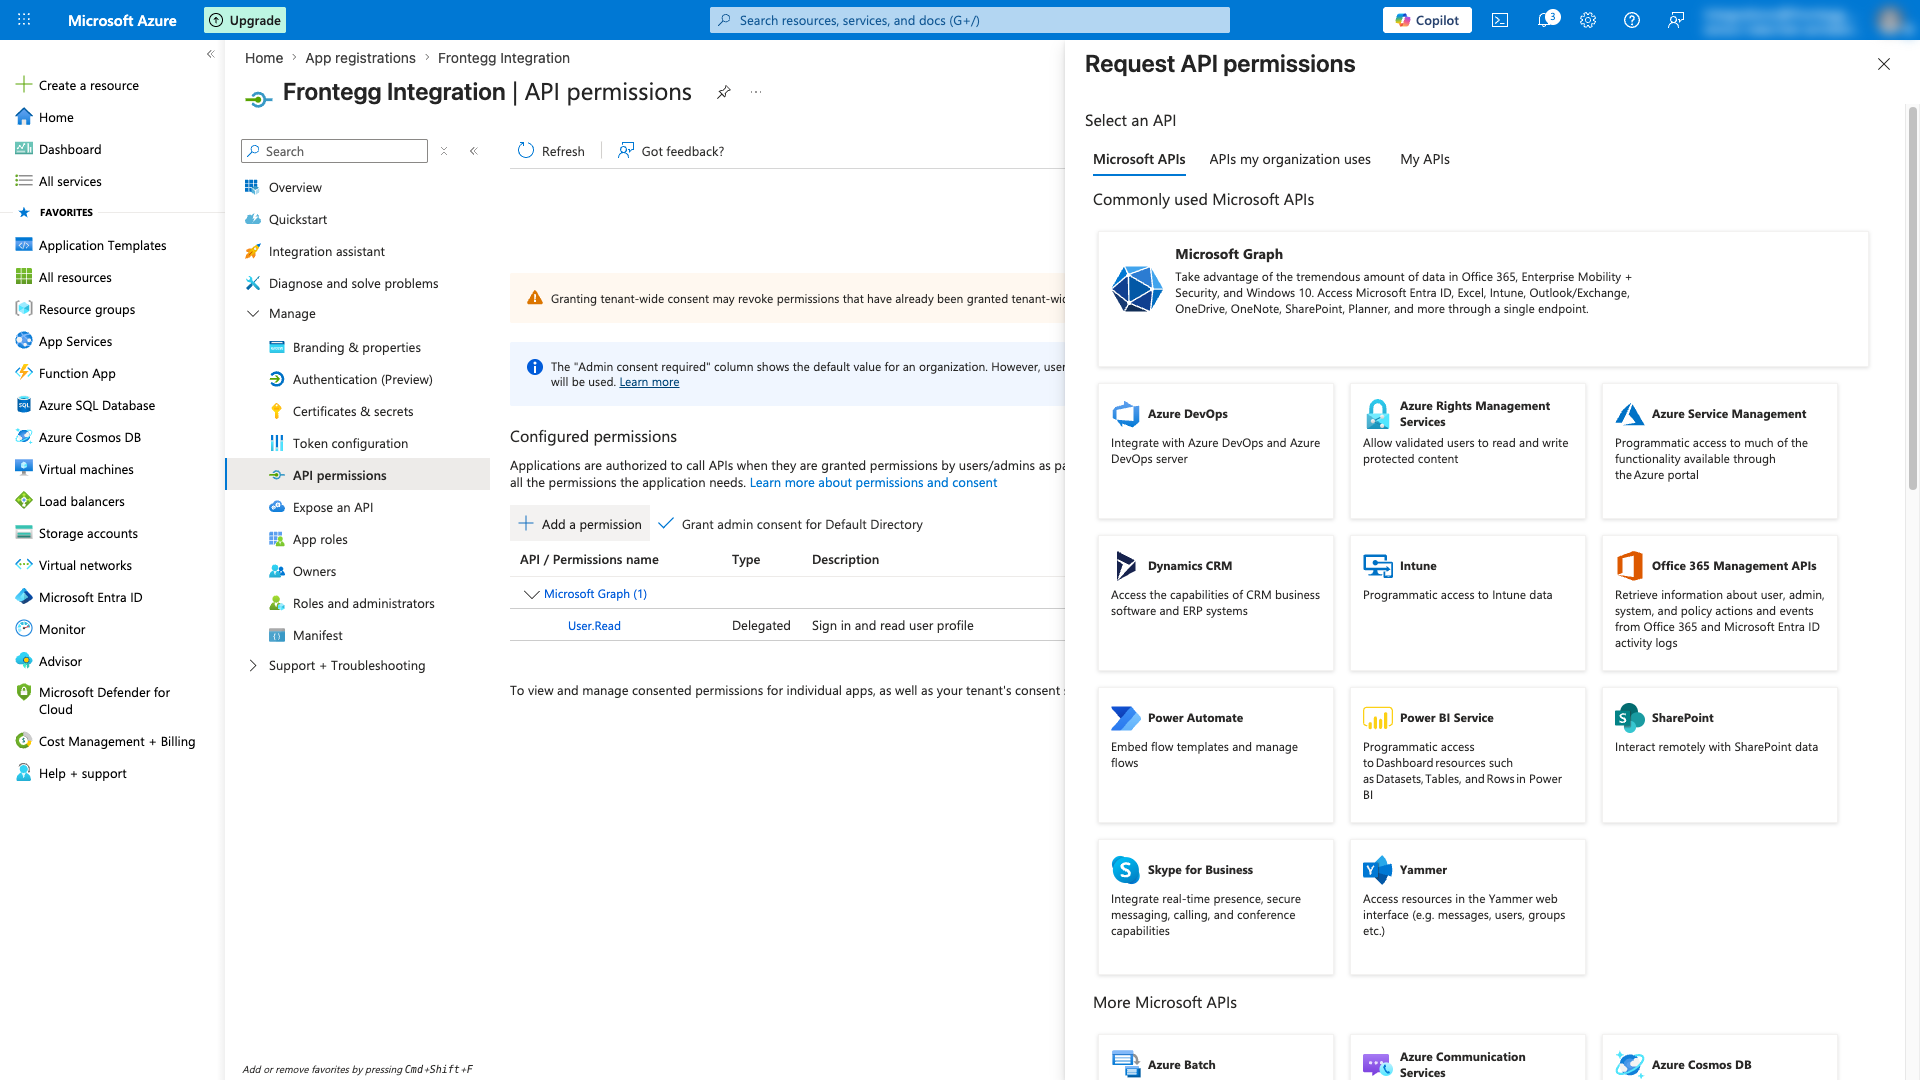The image size is (1920, 1080).
Task: Open Cloud Shell from the top bar
Action: (x=1500, y=20)
